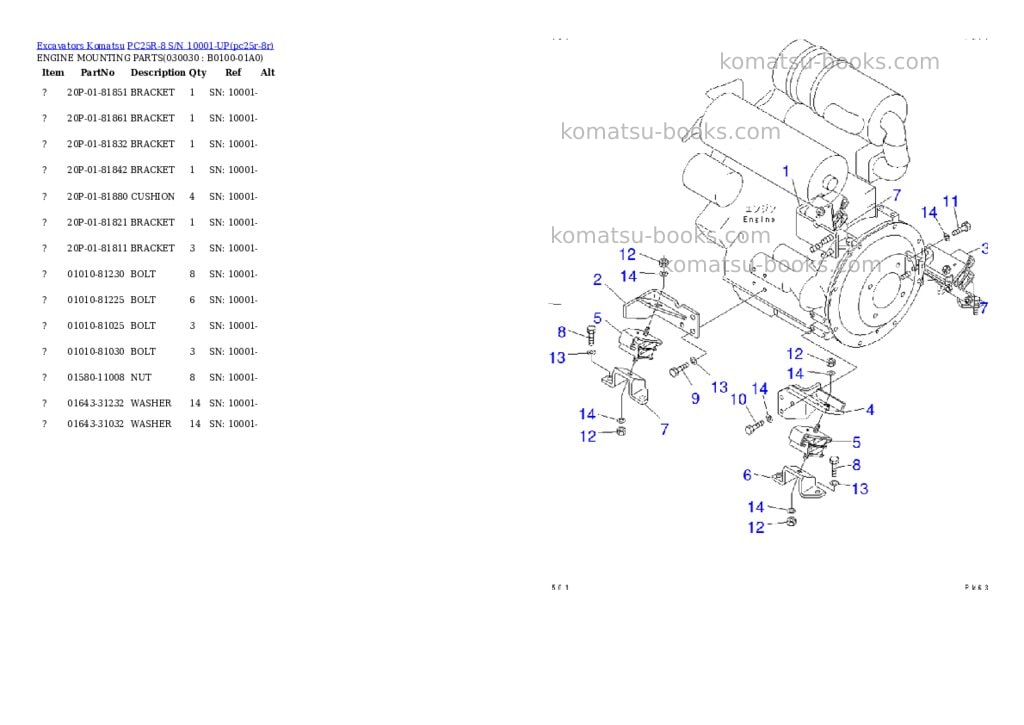Select part number 01643-31232
Image resolution: width=1024 pixels, height=725 pixels.
click(x=96, y=403)
